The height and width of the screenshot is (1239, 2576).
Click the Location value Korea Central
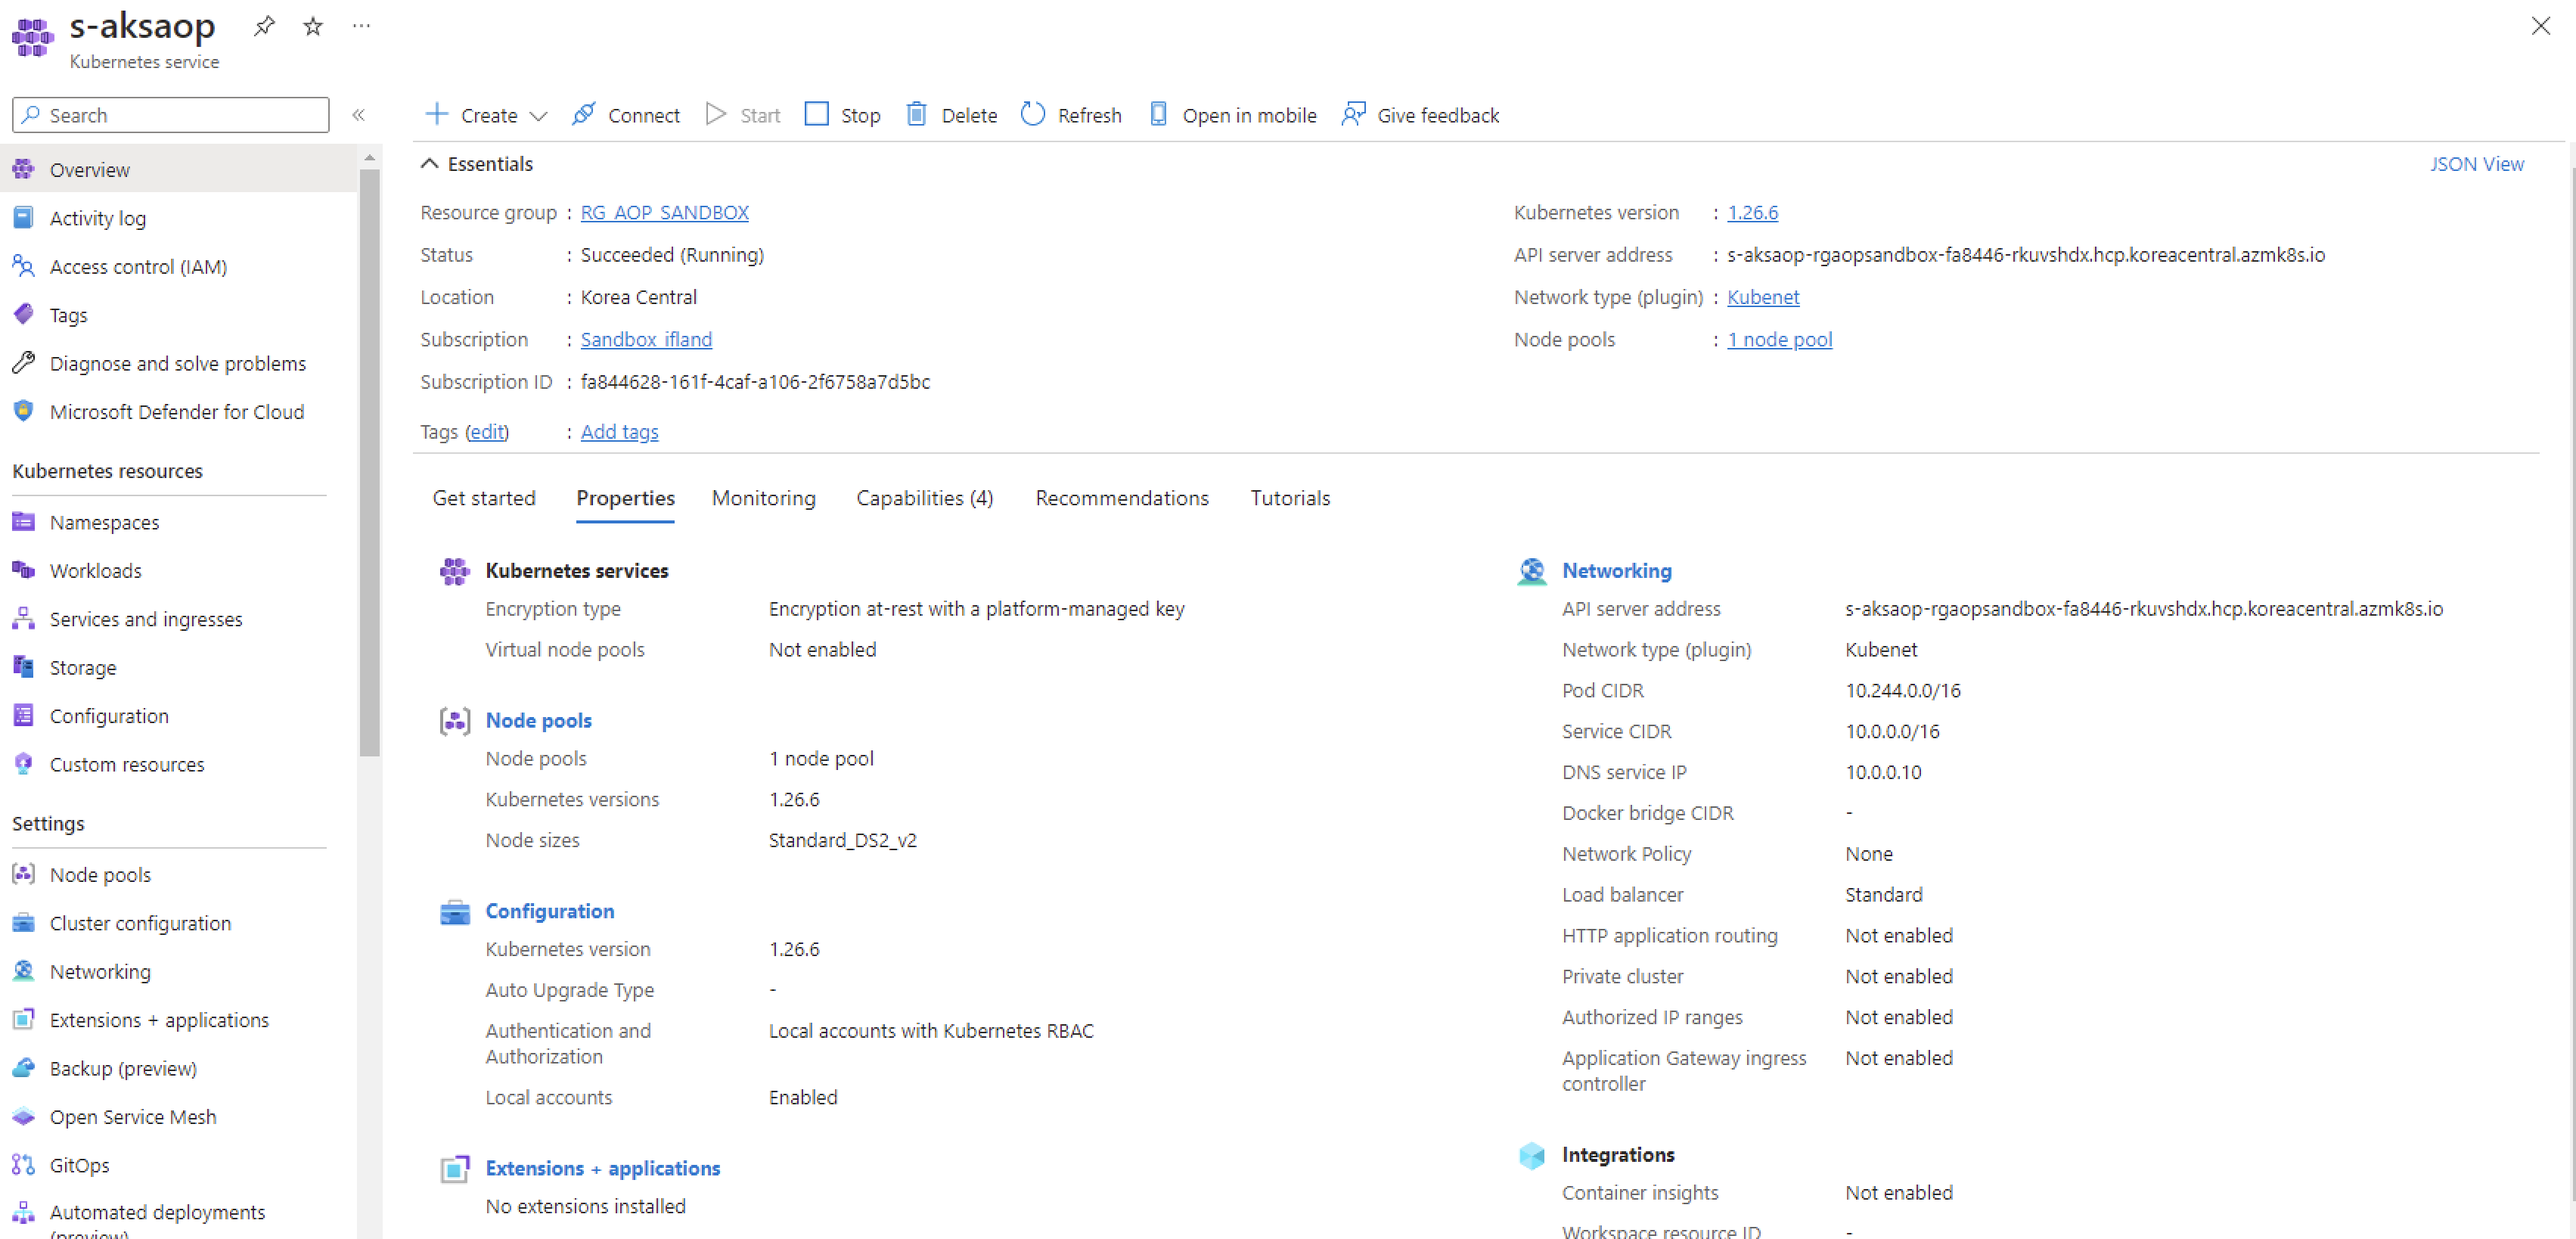[639, 297]
